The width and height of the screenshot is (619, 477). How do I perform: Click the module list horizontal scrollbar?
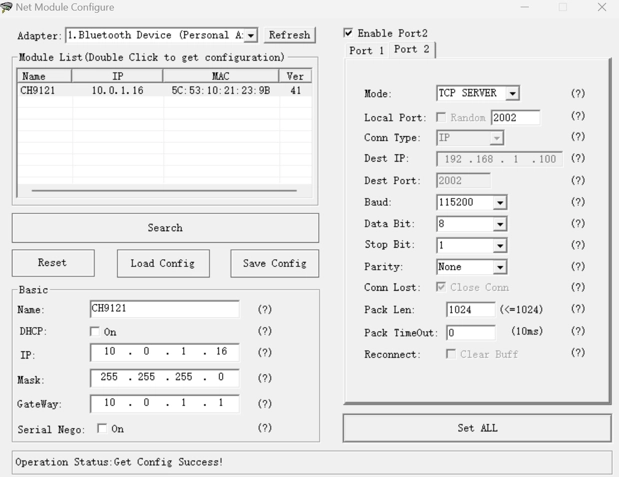click(164, 190)
